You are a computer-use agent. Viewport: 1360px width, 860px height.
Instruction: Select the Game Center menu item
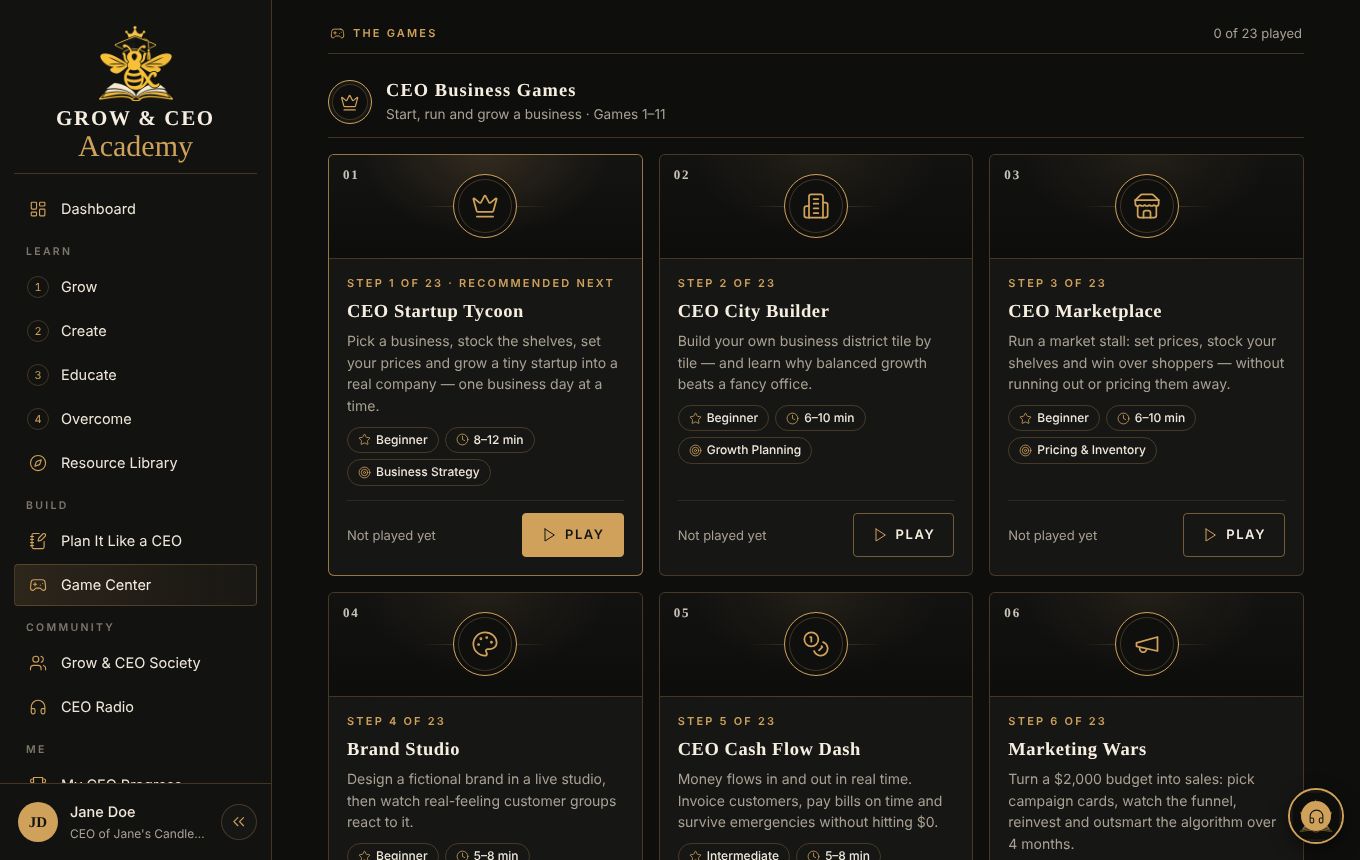point(135,585)
